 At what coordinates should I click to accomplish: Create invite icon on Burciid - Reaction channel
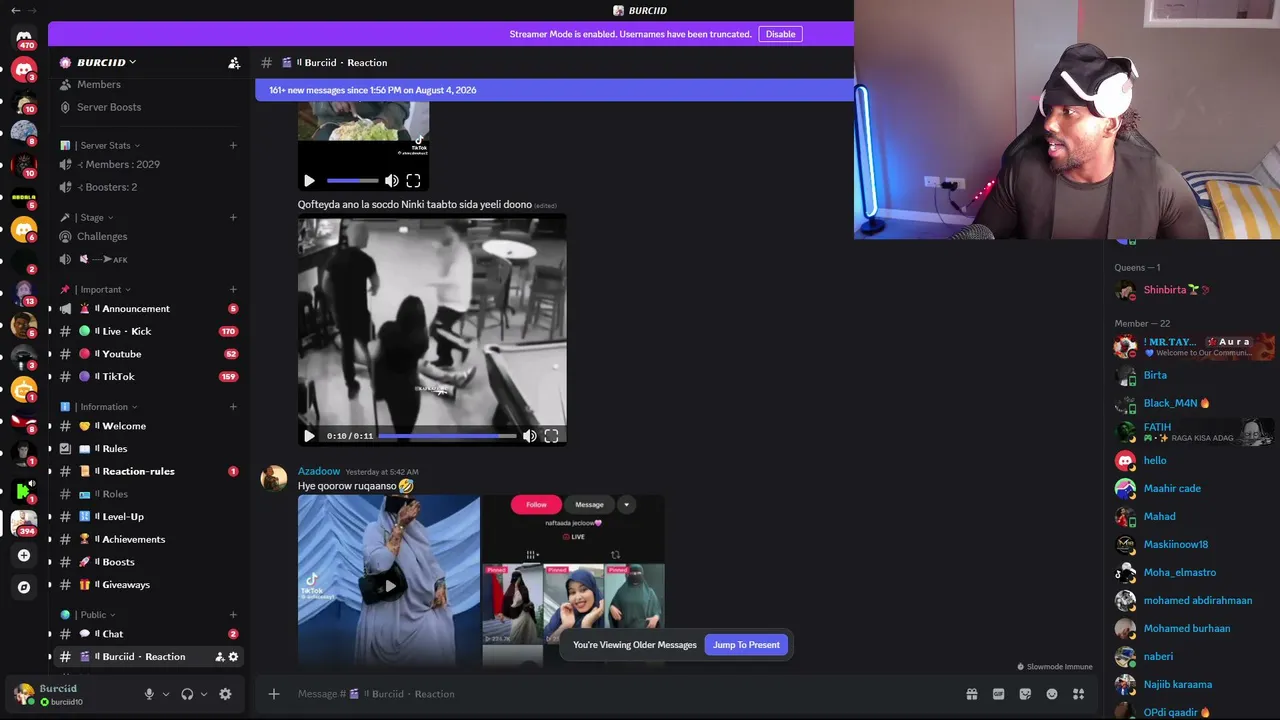(219, 657)
